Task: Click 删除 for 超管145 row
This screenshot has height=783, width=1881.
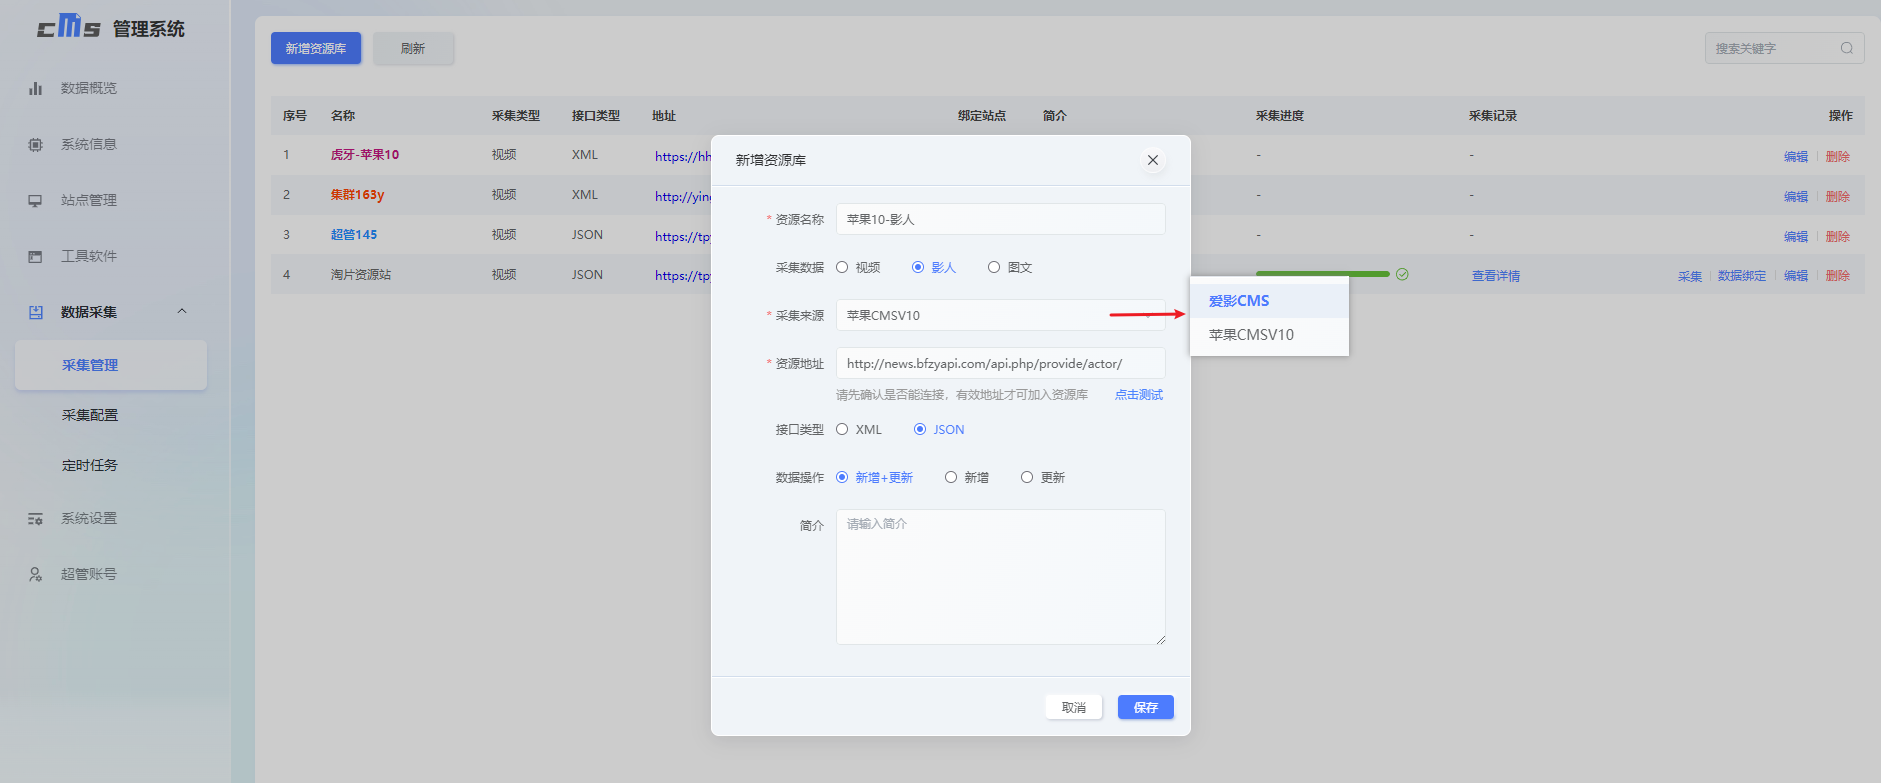Action: (x=1838, y=237)
